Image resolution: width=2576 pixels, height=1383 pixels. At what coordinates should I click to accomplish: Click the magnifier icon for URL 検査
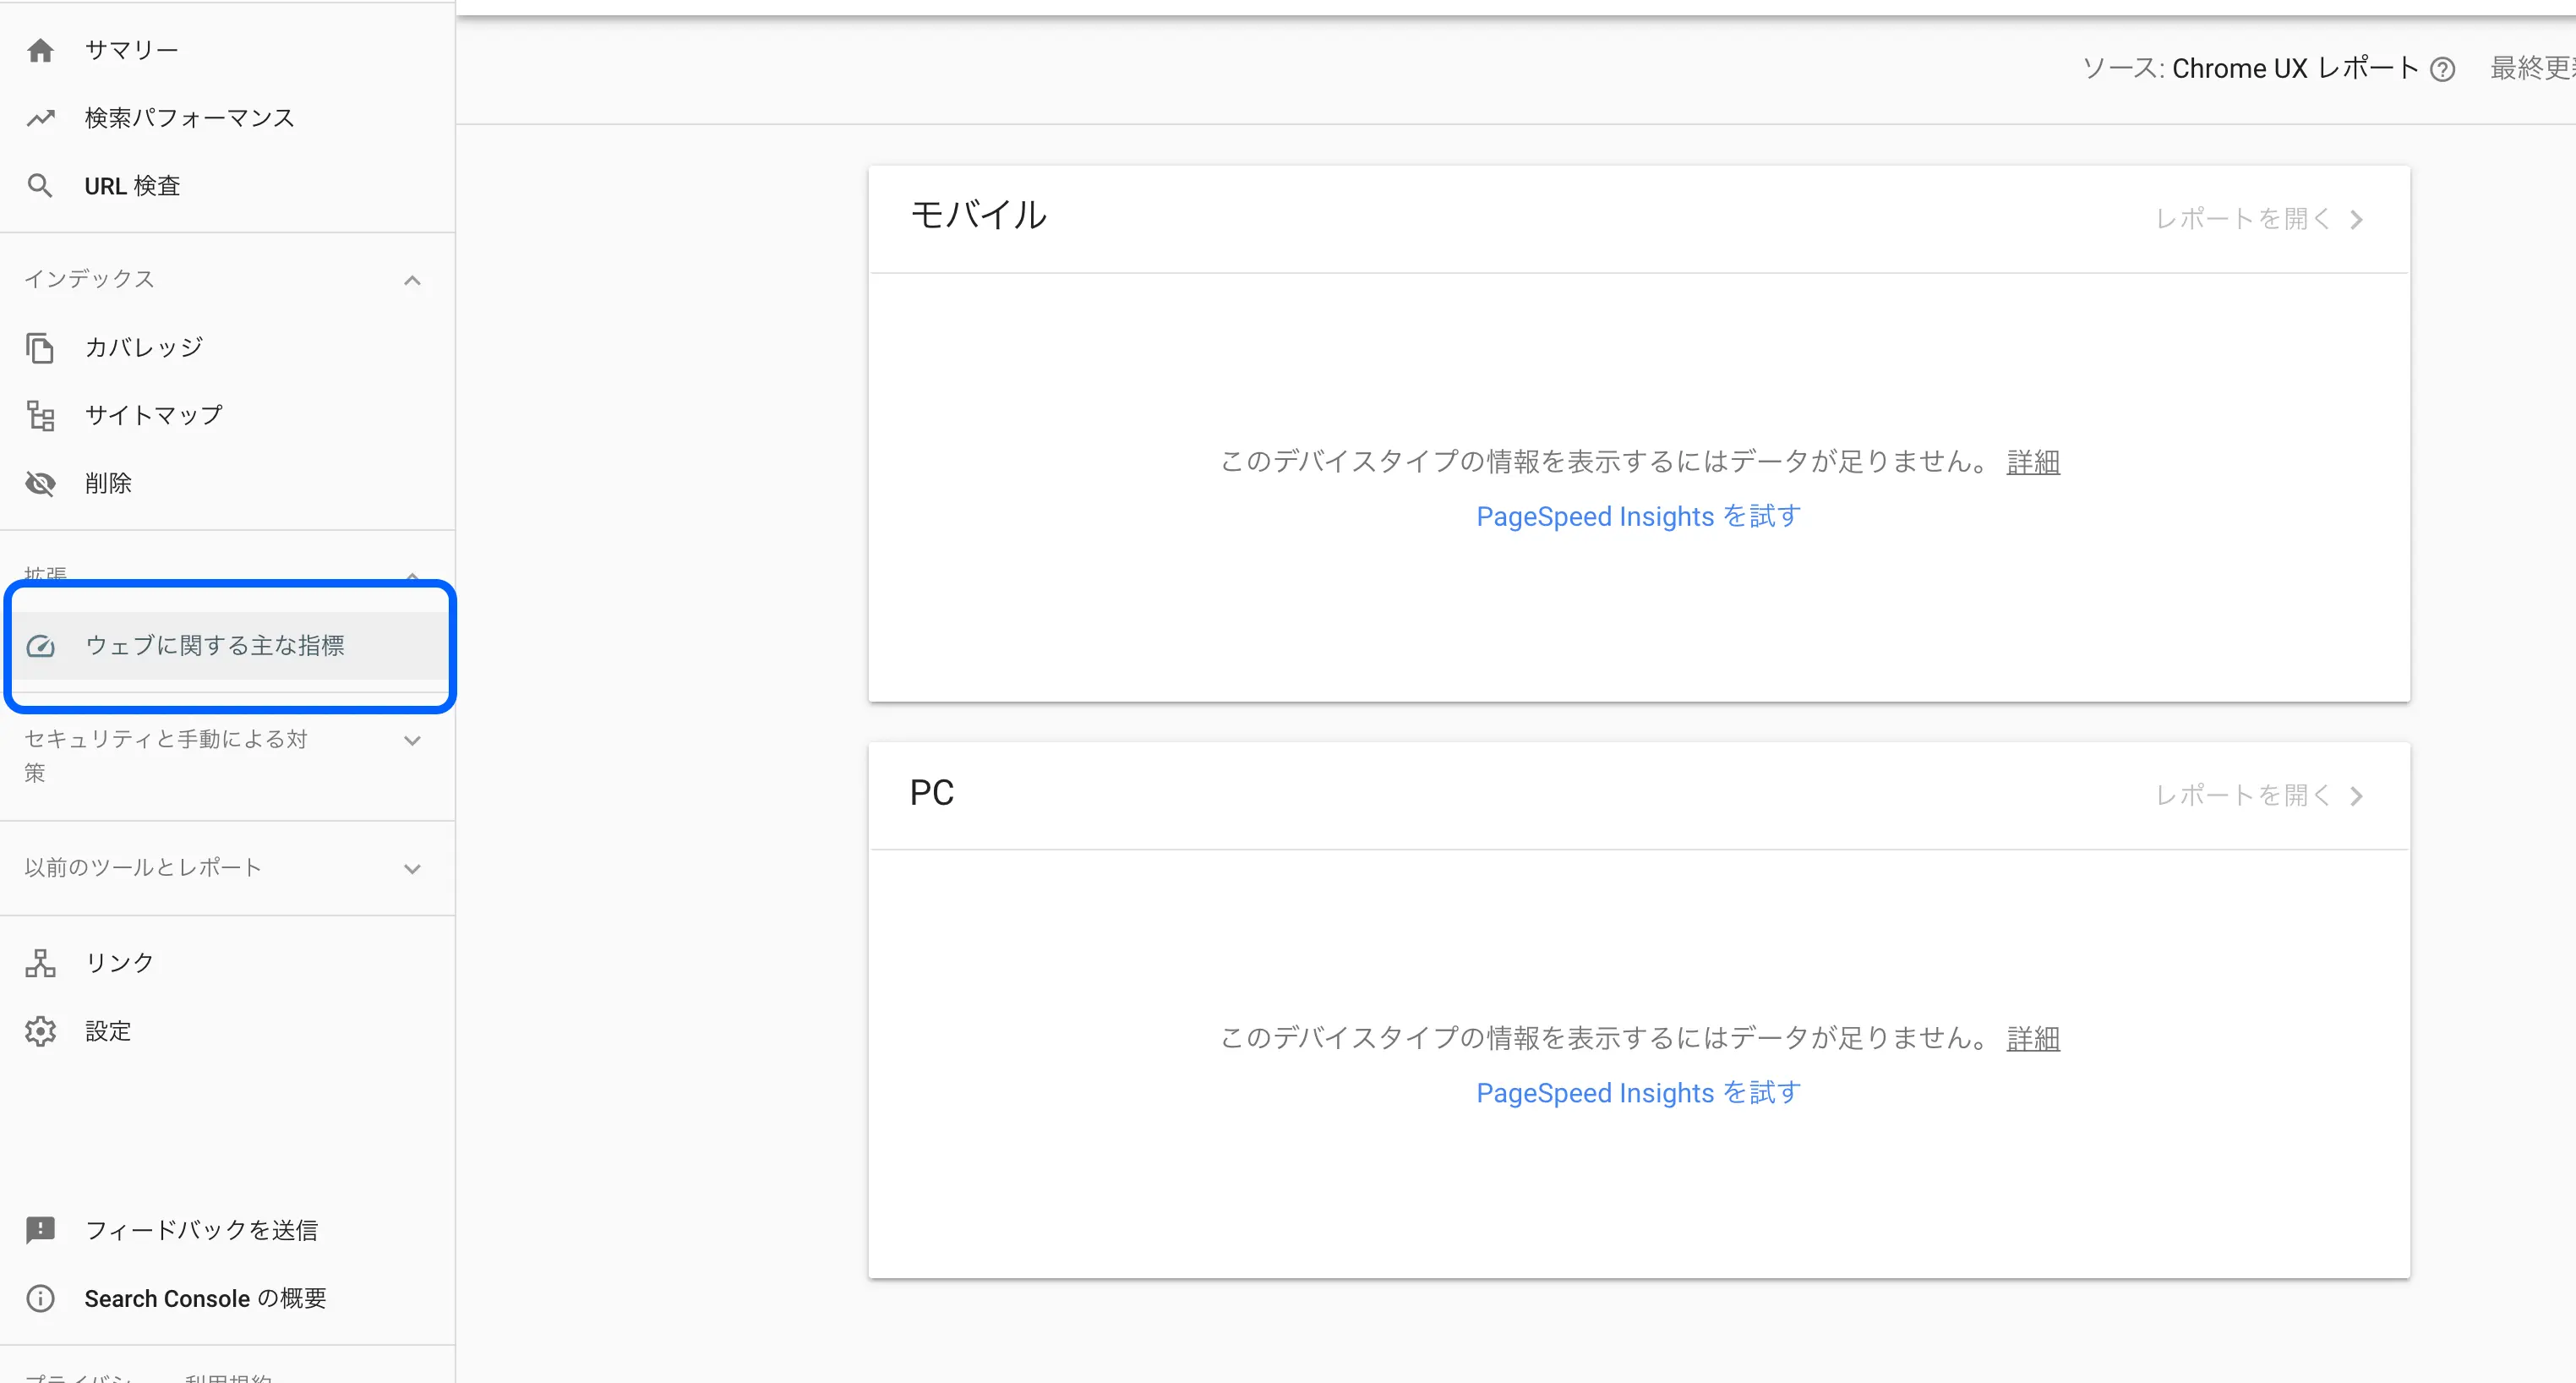[x=40, y=186]
